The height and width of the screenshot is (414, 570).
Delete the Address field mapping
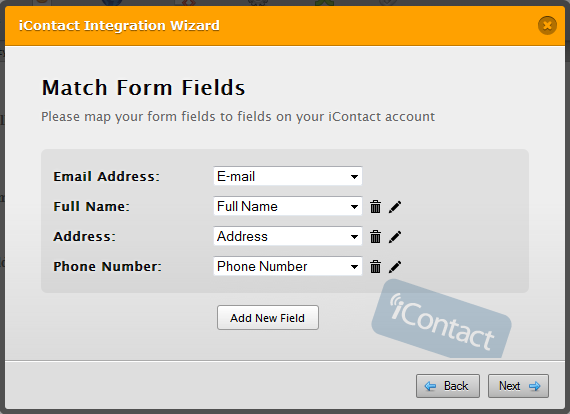pyautogui.click(x=376, y=237)
